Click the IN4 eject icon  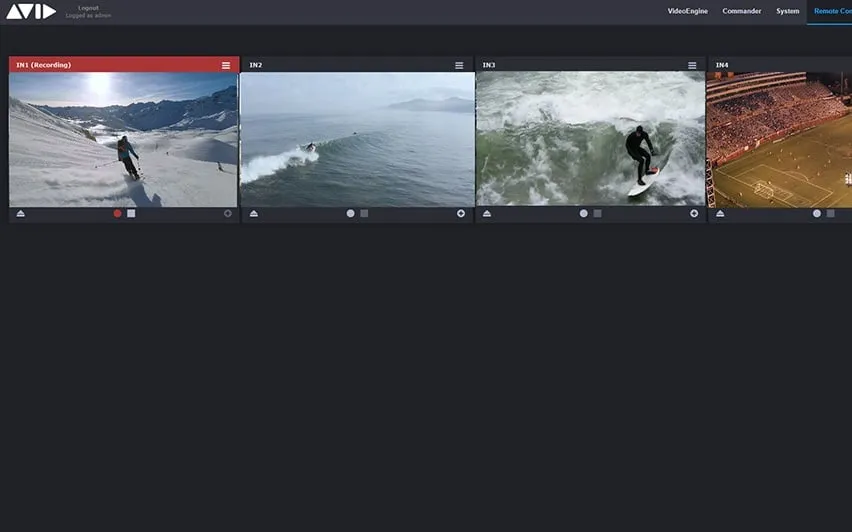[720, 214]
